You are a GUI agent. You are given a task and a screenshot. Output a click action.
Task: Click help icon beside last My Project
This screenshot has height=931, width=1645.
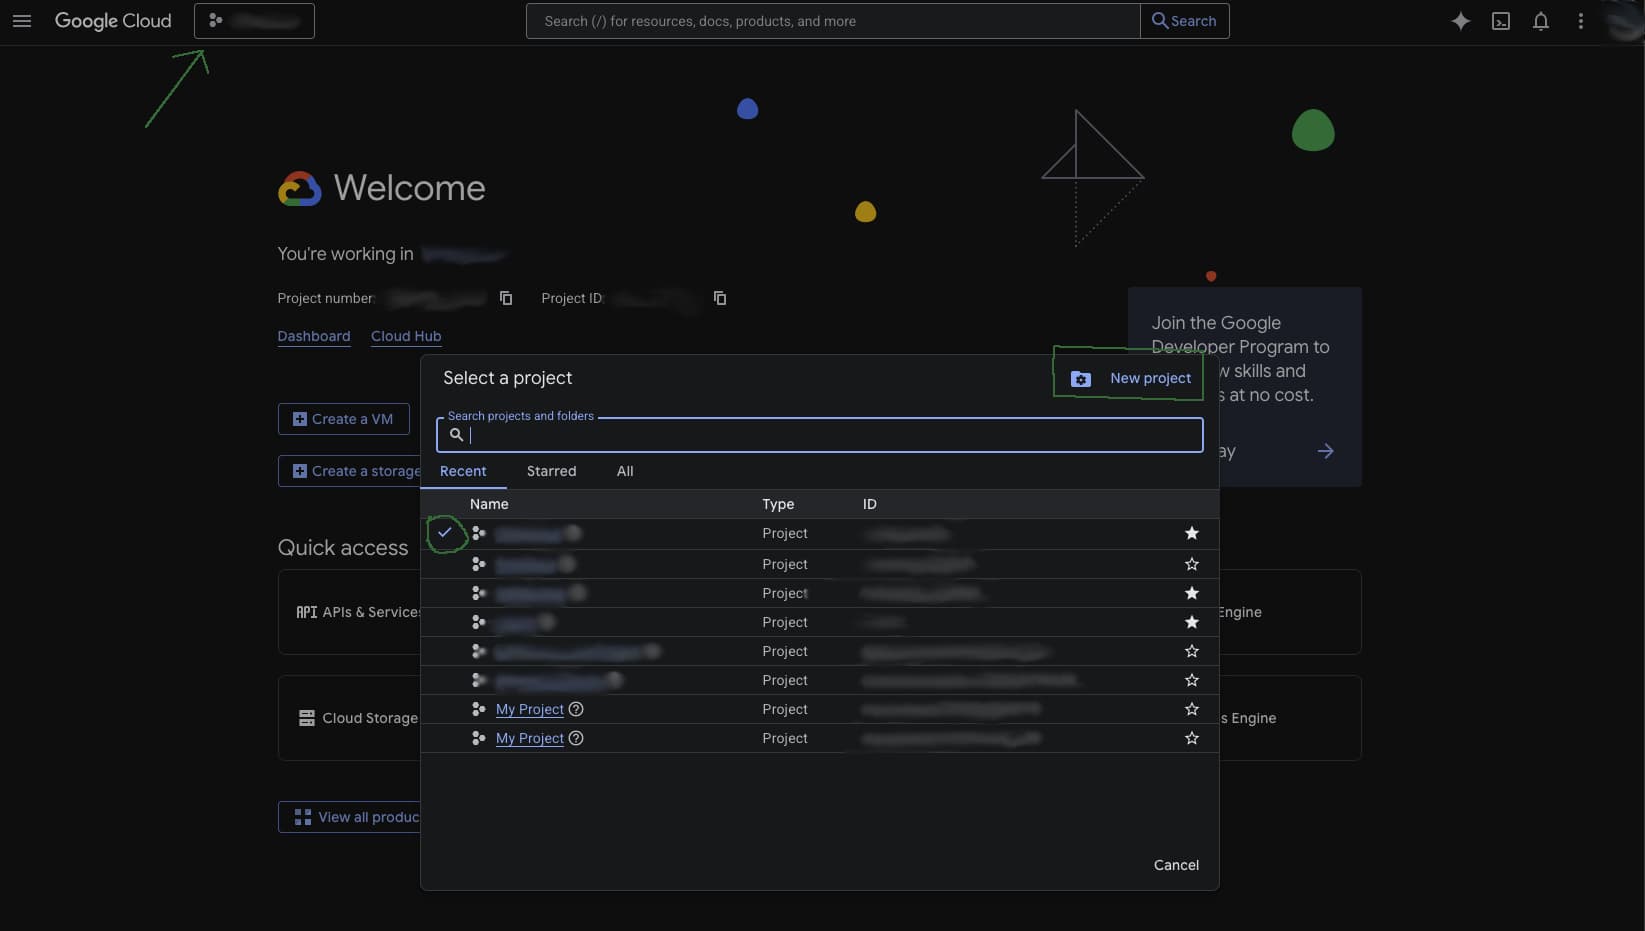coord(576,738)
